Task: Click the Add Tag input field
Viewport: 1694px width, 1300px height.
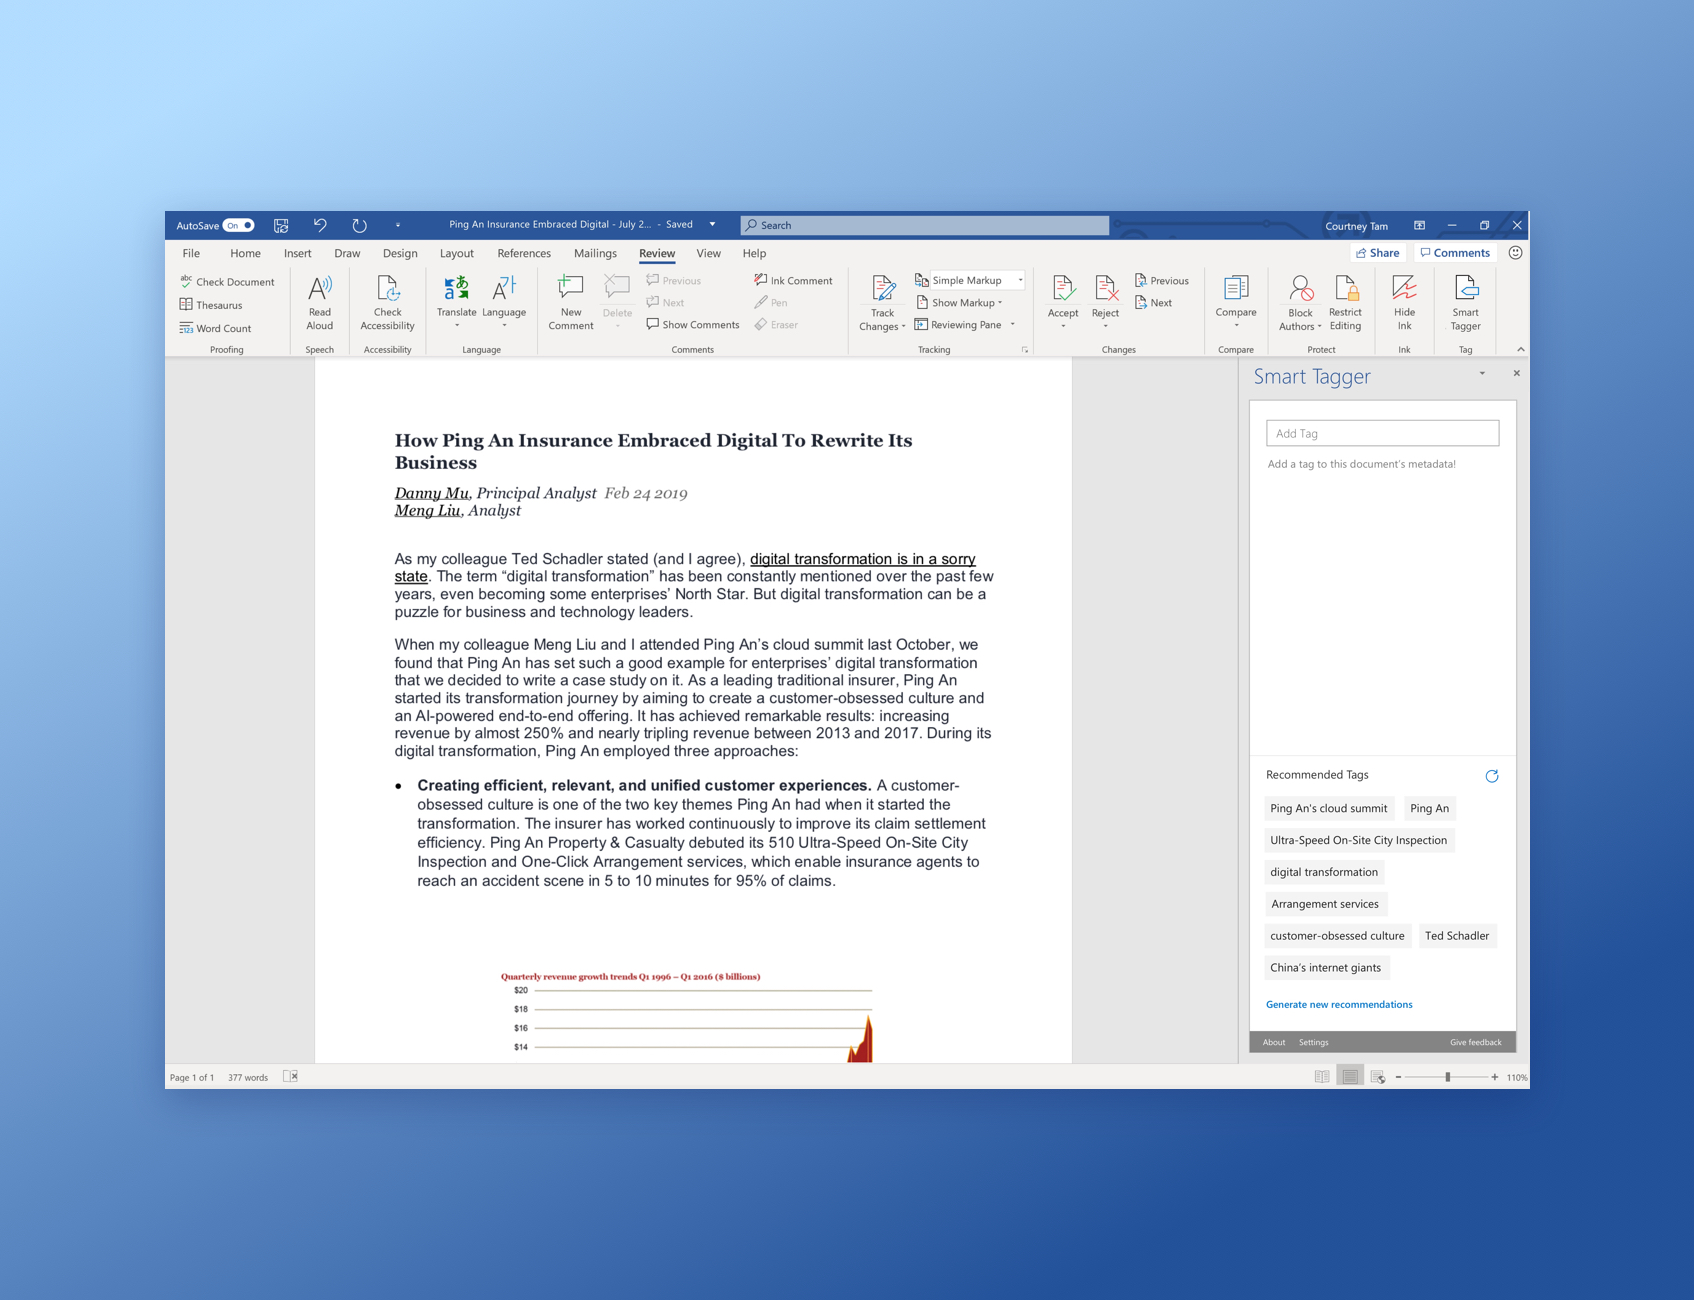Action: (x=1382, y=433)
